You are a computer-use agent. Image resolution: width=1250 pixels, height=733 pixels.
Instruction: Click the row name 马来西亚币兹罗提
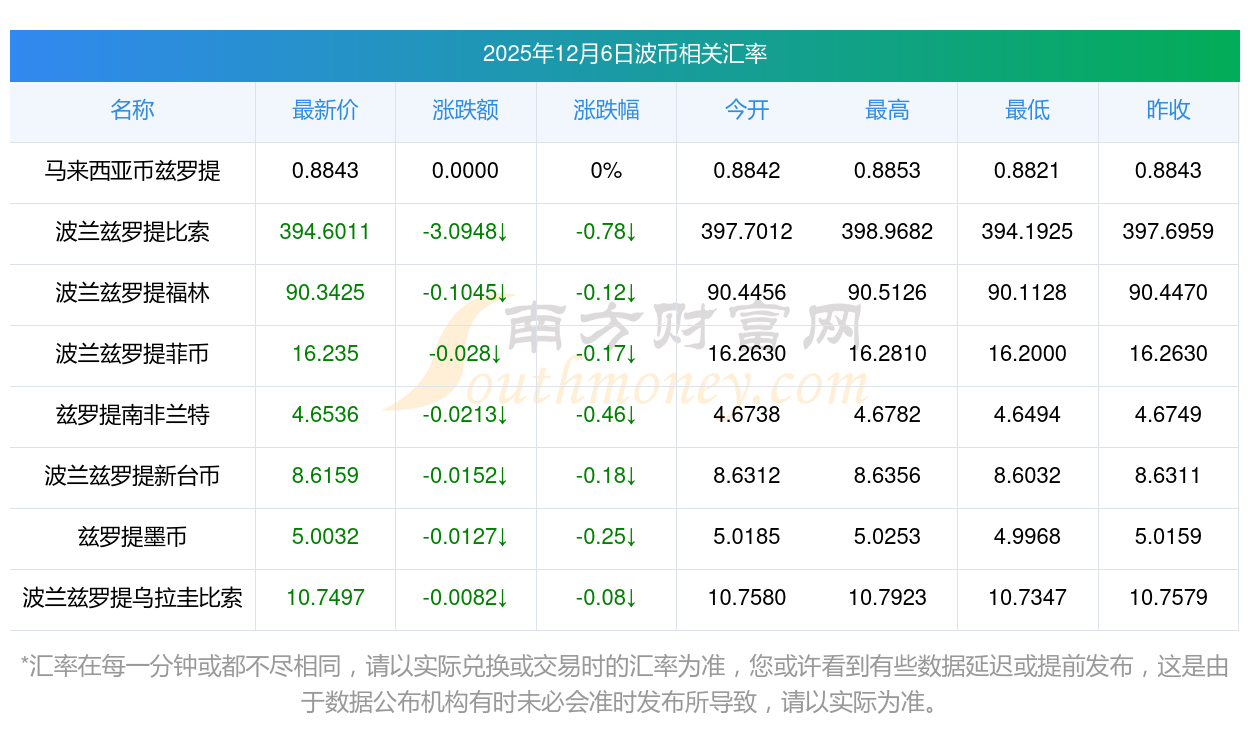[132, 171]
